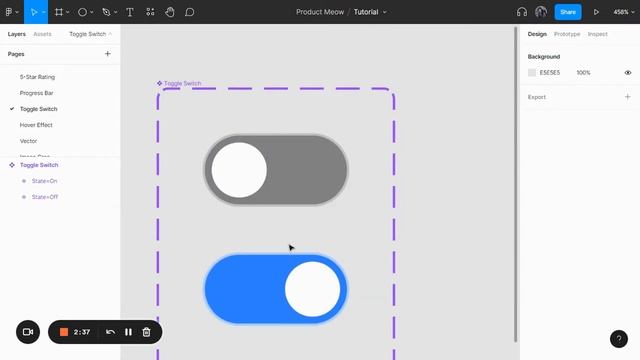Select the Move tool
The image size is (640, 360).
point(34,12)
